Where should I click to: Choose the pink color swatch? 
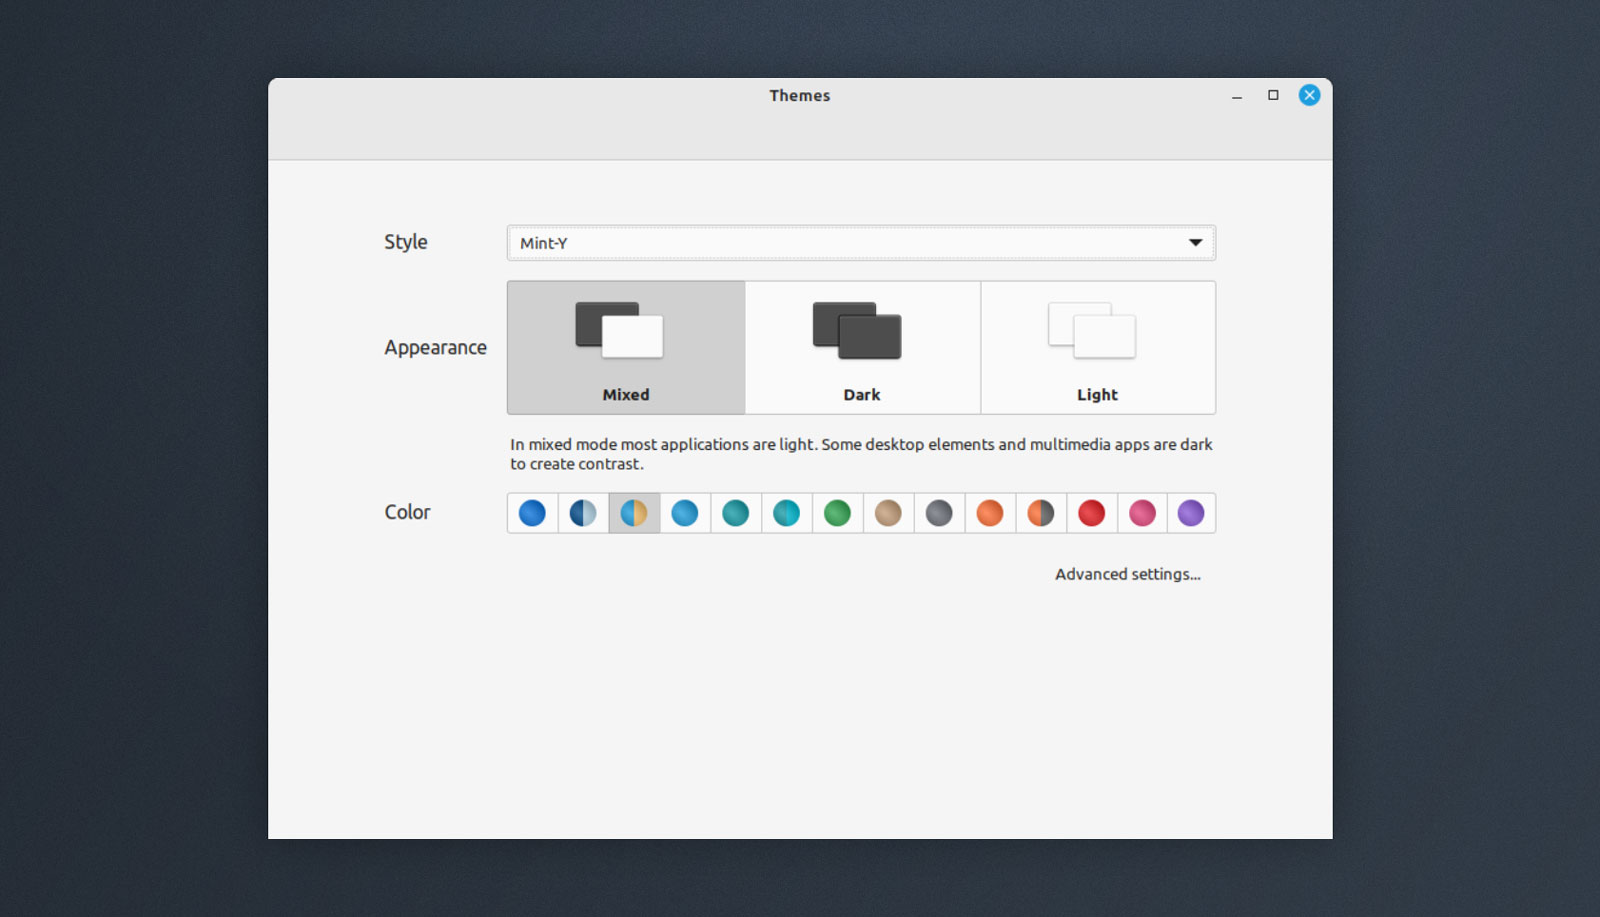[x=1142, y=513]
